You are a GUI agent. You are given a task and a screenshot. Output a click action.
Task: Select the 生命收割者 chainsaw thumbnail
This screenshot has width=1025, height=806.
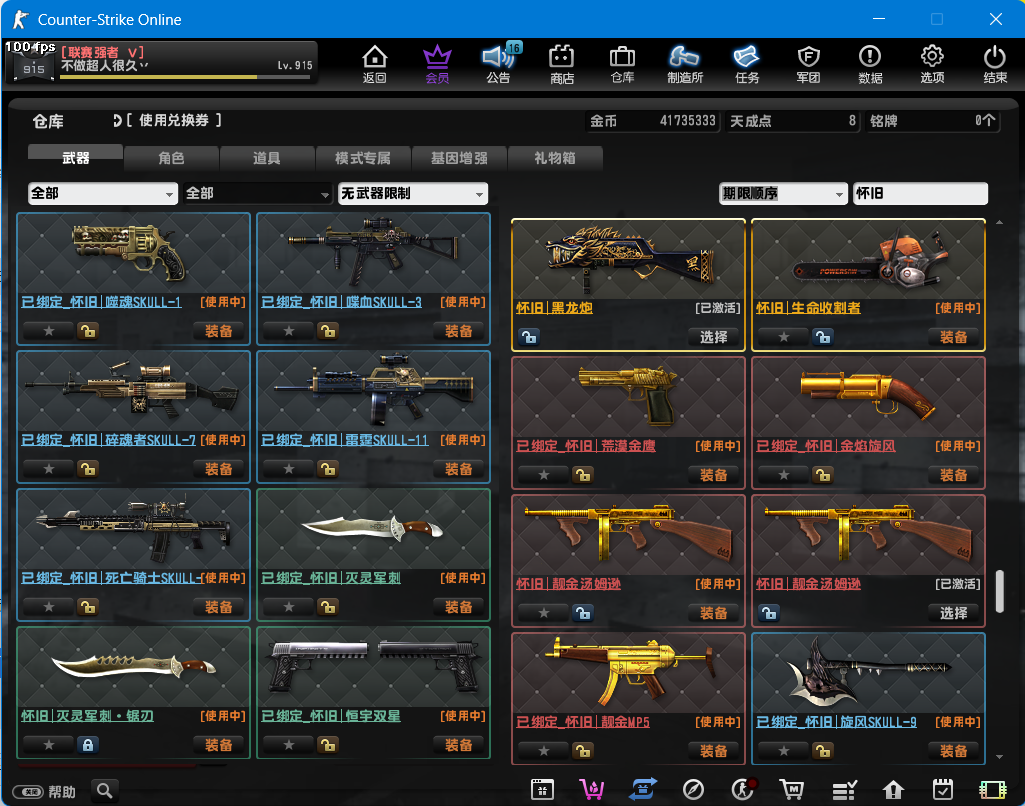(x=868, y=260)
